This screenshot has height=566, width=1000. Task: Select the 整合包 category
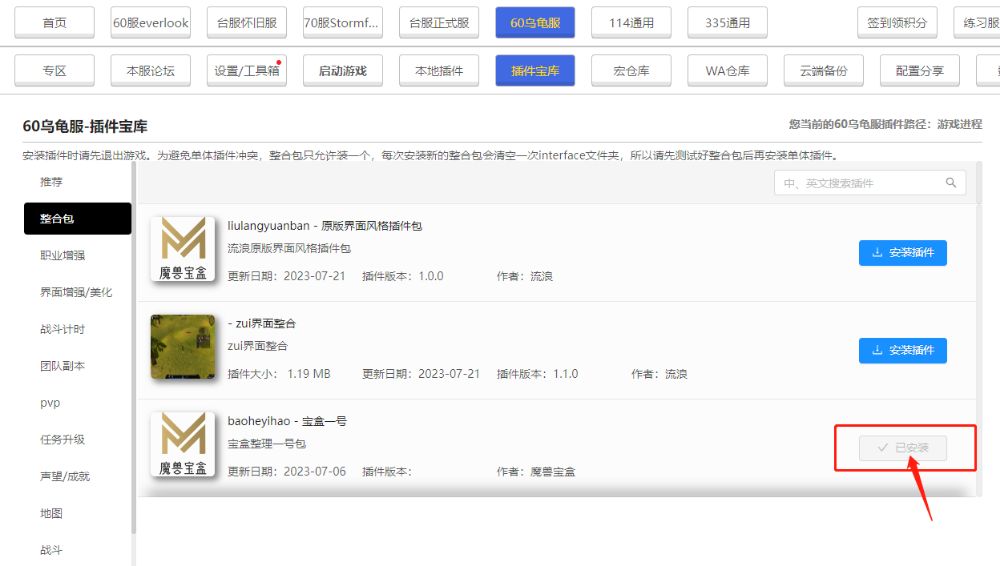(x=77, y=219)
